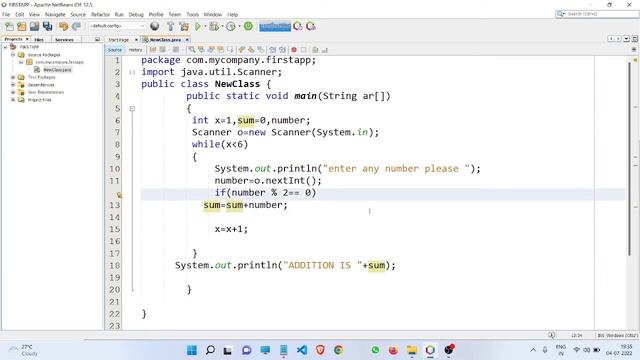Switch to the Start Page tab
Image resolution: width=640 pixels, height=360 pixels.
(119, 40)
